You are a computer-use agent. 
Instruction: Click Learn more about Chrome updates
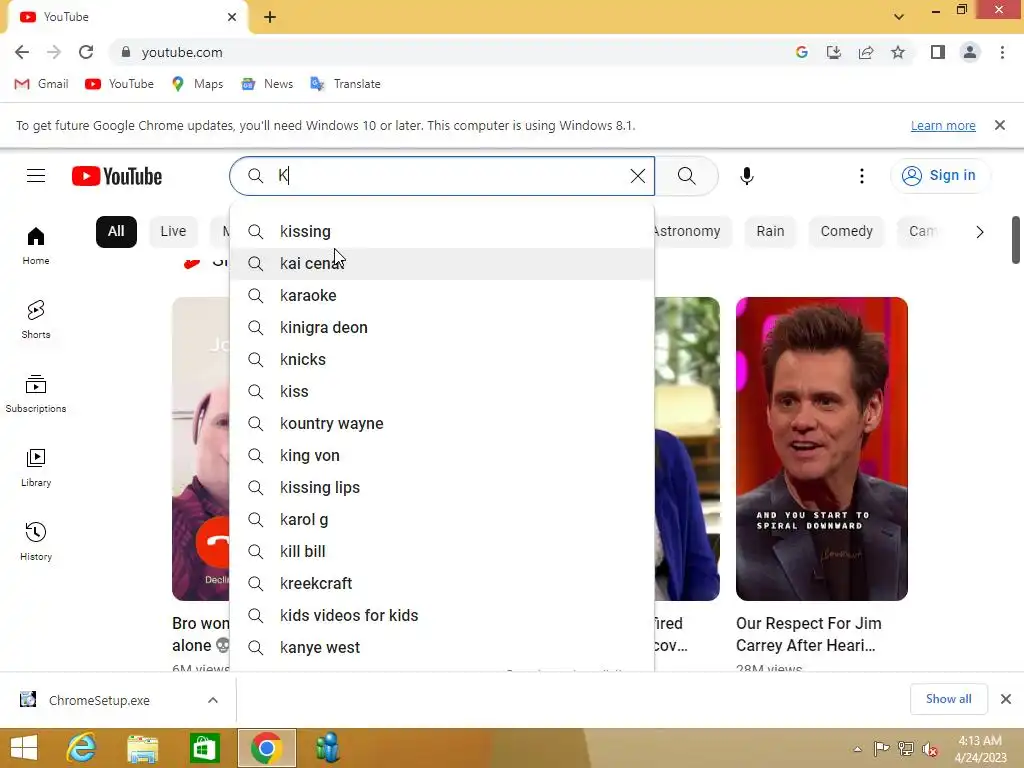pos(943,125)
